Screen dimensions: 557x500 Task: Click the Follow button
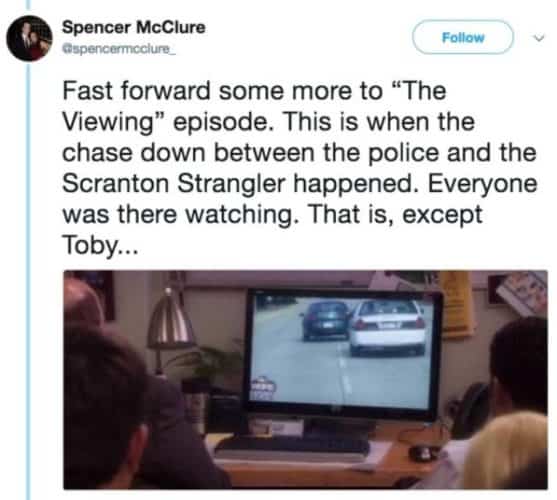tap(463, 37)
